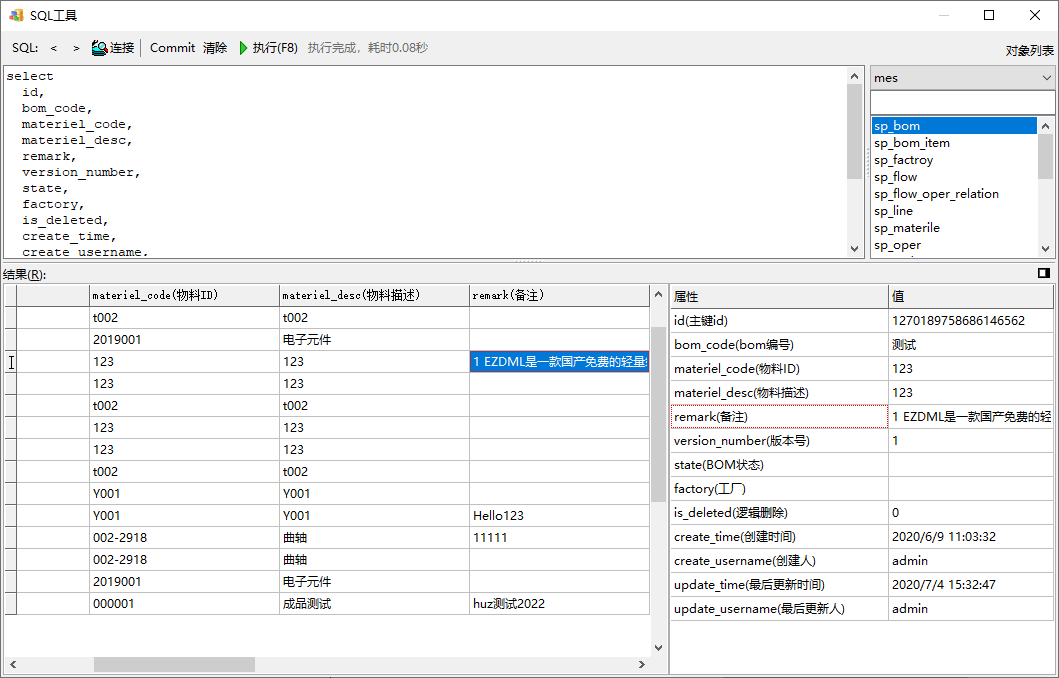Screen dimensions: 1059x678
Task: Open the mes database dropdown
Action: click(962, 78)
